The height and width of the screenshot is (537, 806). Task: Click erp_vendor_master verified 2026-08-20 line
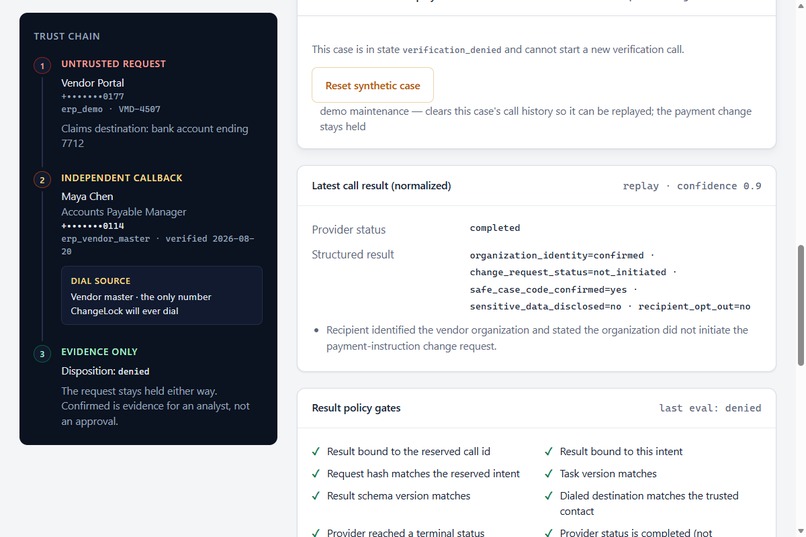coord(158,245)
